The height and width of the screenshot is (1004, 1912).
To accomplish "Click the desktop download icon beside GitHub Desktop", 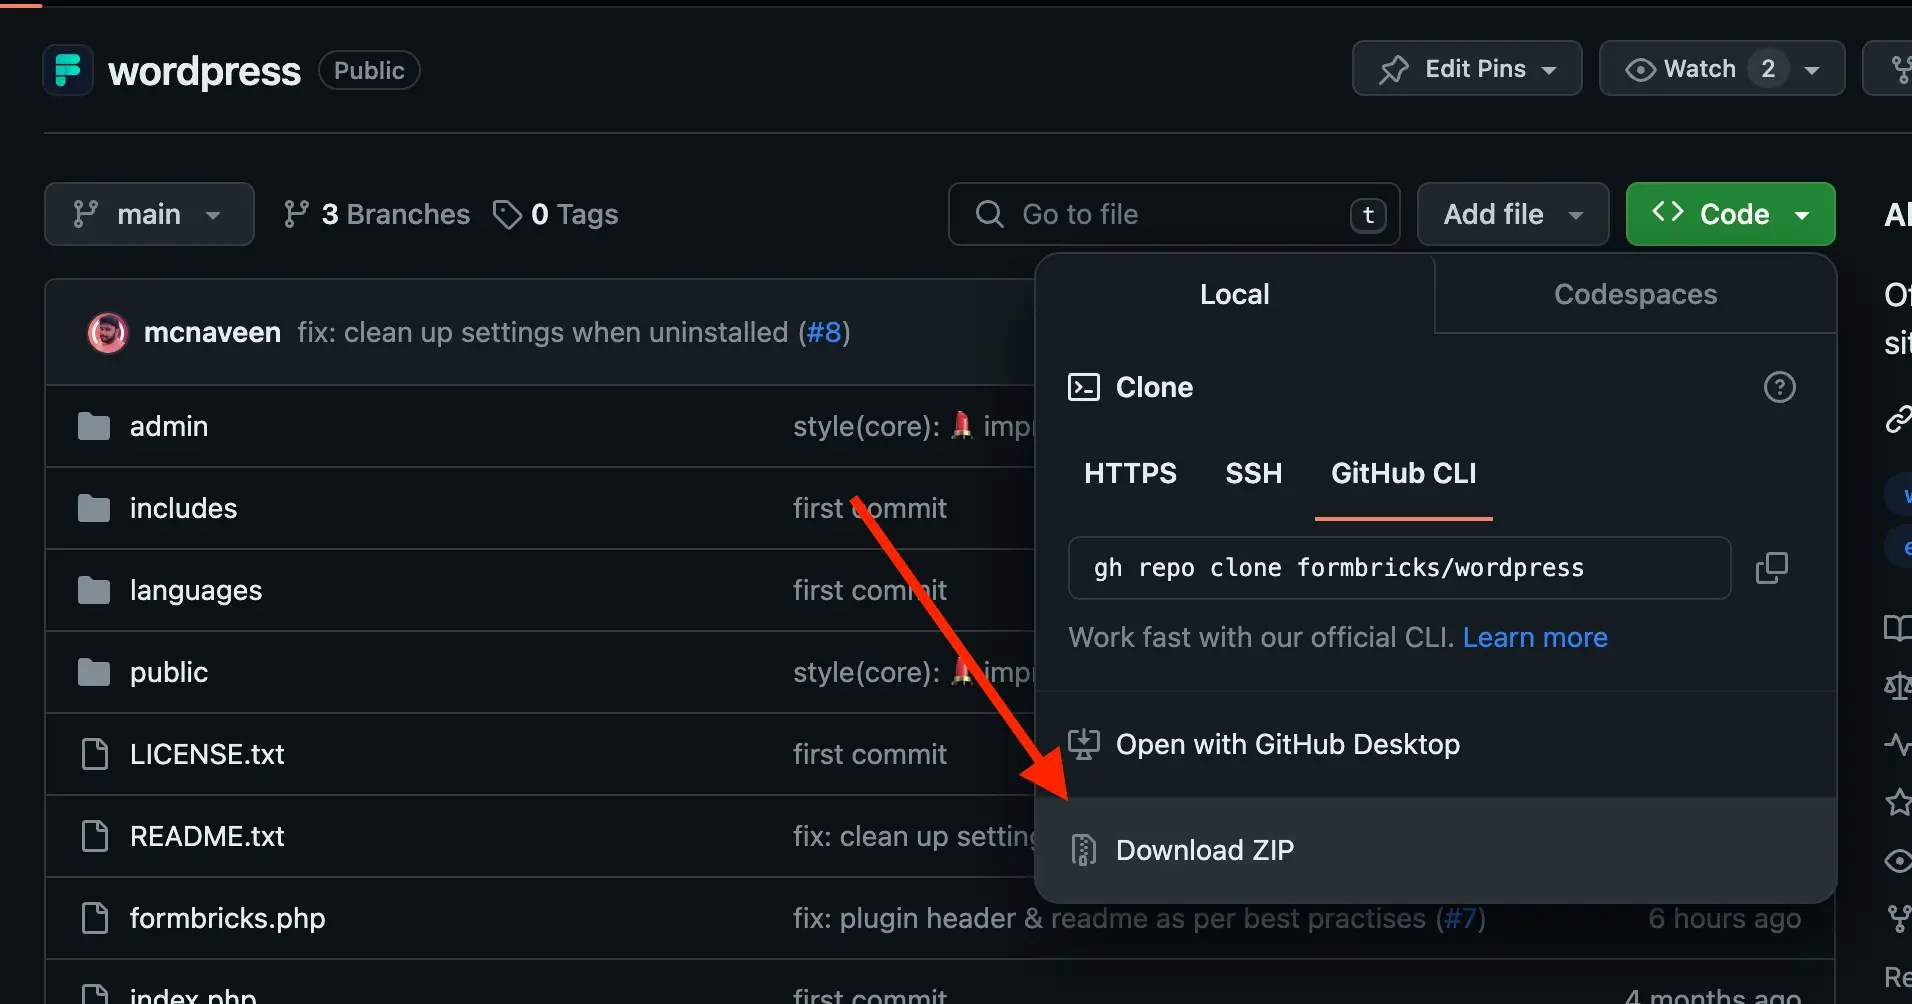I will click(1084, 744).
